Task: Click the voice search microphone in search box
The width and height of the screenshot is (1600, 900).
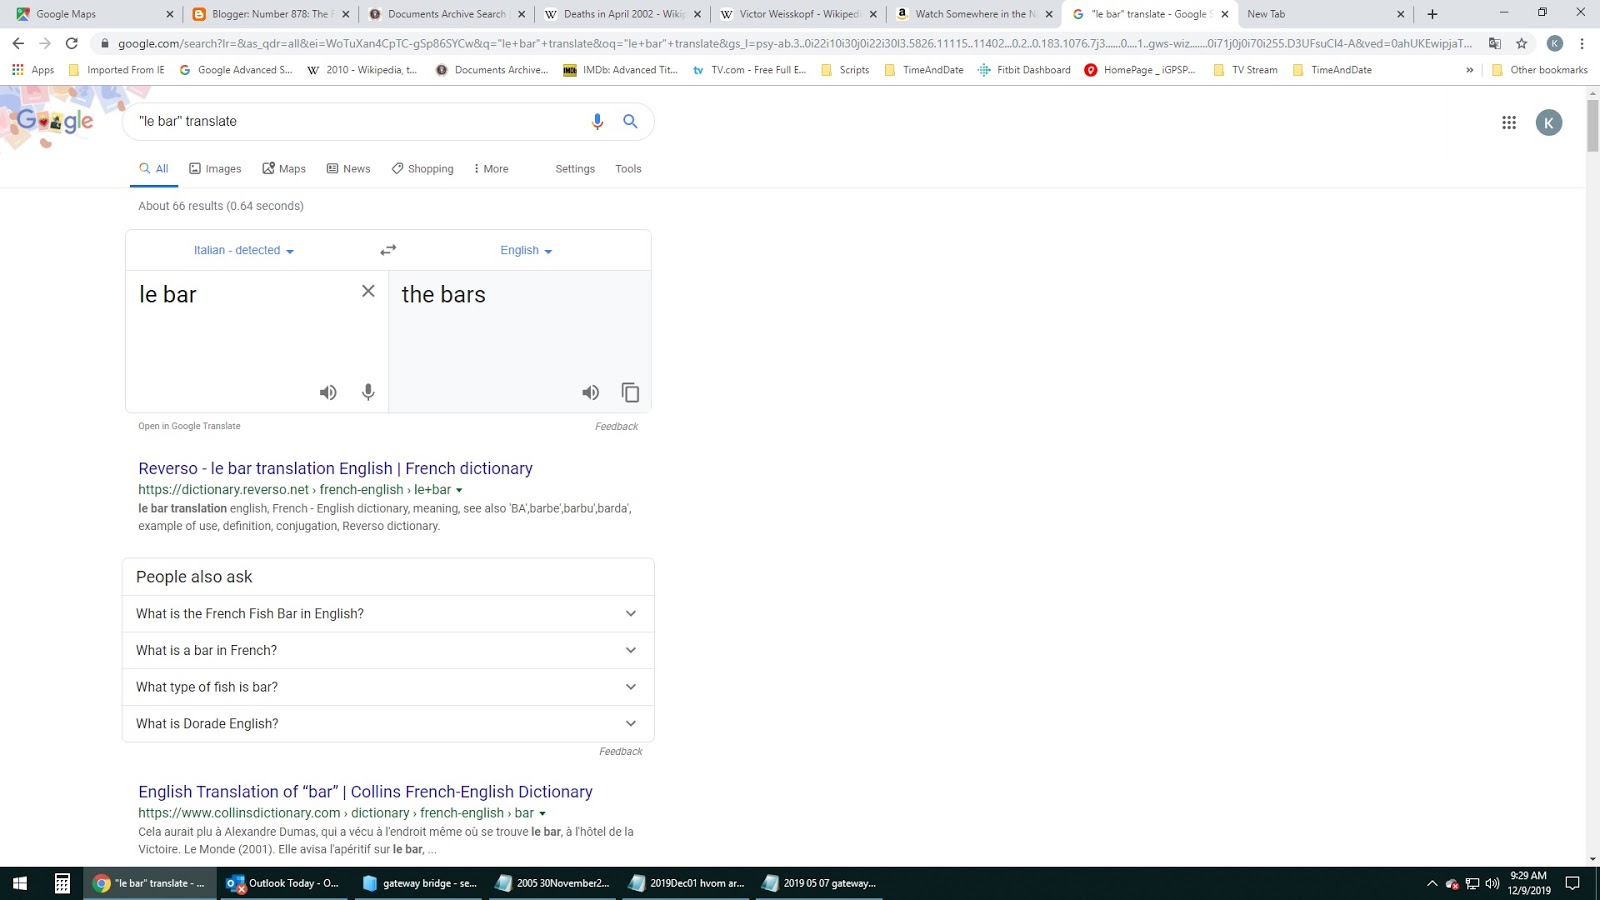Action: [597, 121]
